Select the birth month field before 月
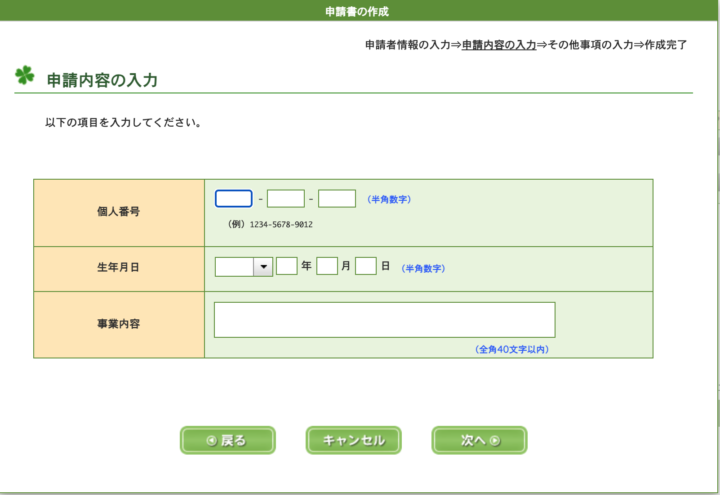720x495 pixels. point(327,266)
